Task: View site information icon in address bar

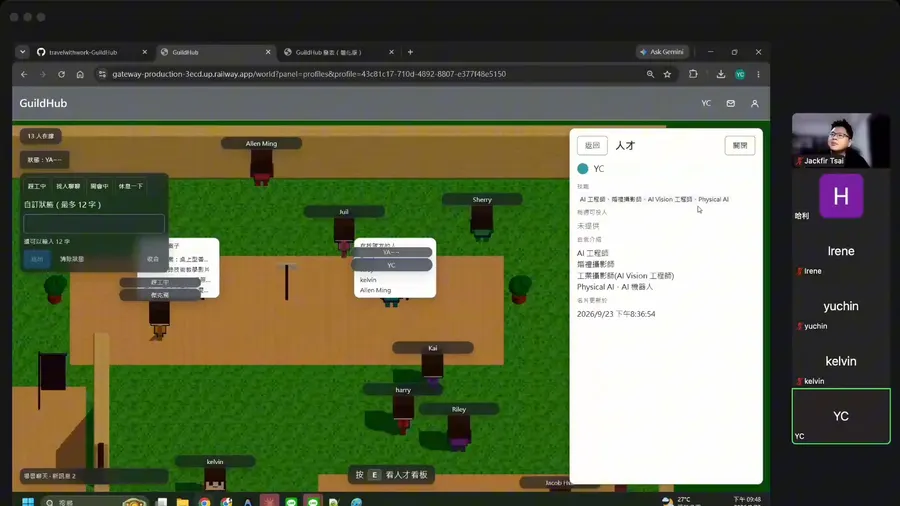Action: click(102, 74)
